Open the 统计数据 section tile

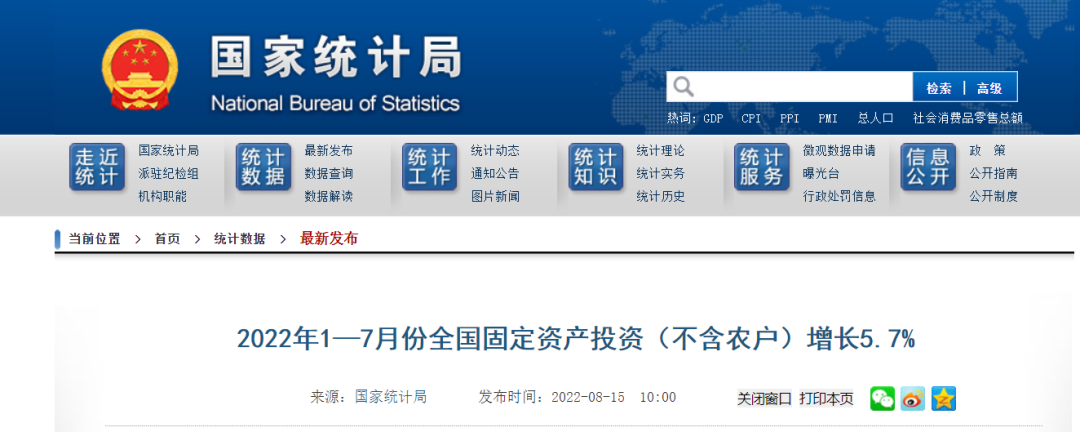click(263, 167)
